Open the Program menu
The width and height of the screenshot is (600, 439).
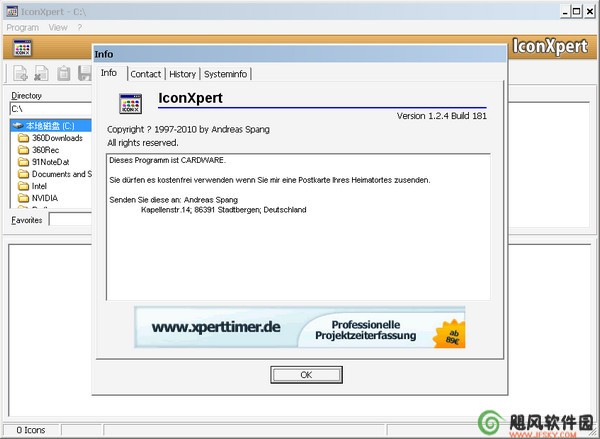pyautogui.click(x=23, y=28)
